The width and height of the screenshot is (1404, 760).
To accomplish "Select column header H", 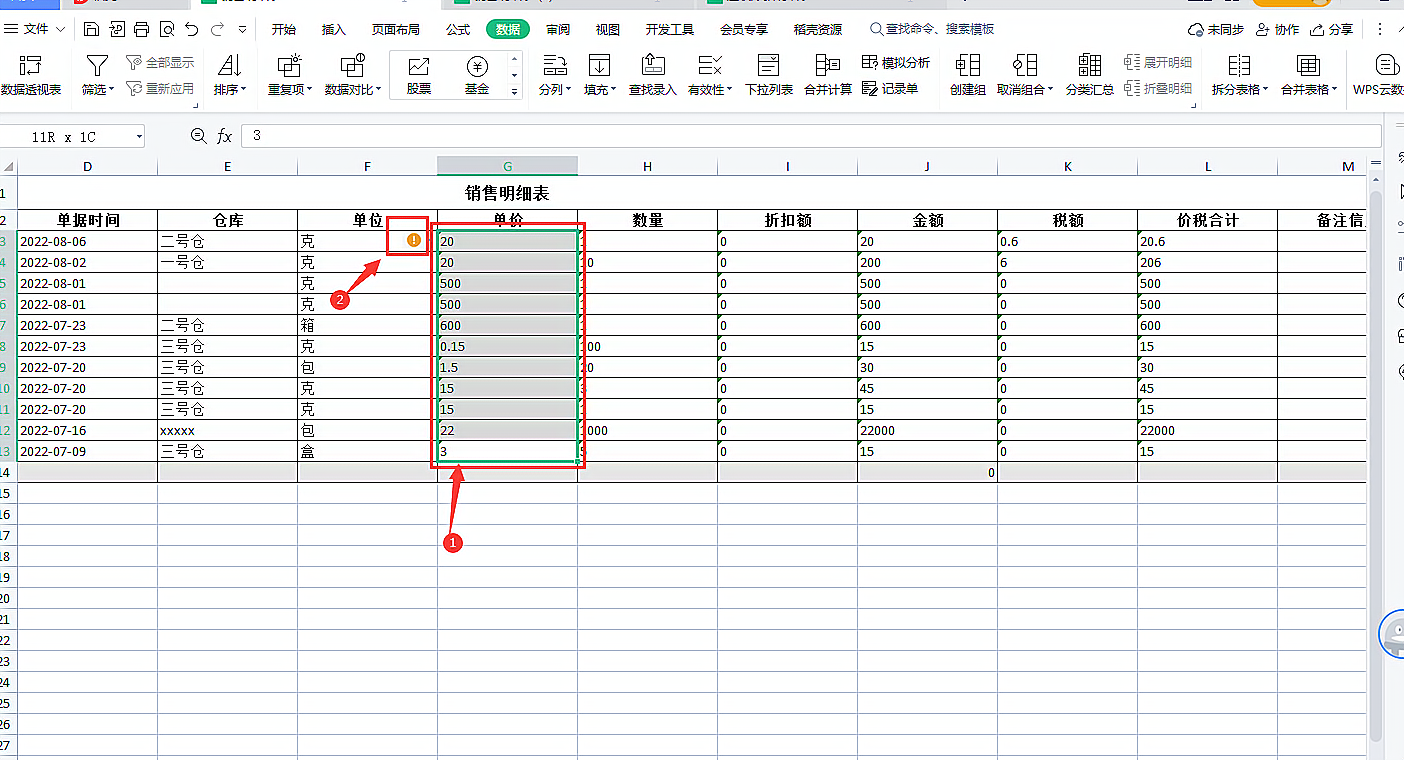I will pyautogui.click(x=647, y=166).
